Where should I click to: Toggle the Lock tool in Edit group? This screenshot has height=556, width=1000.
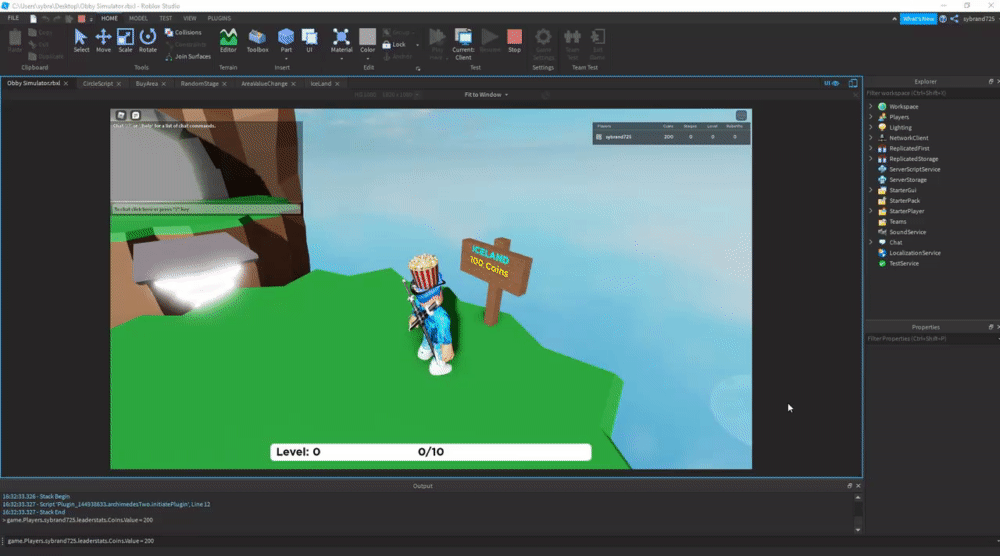[x=394, y=45]
